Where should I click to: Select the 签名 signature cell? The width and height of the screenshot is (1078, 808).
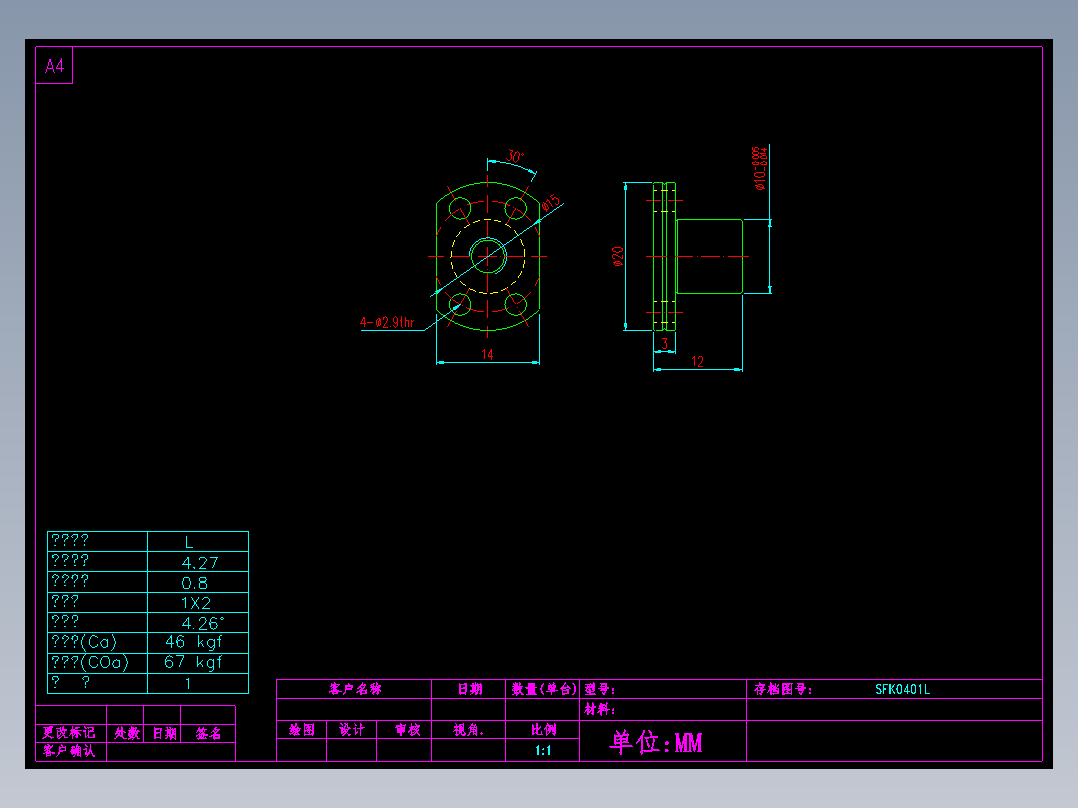coord(208,733)
